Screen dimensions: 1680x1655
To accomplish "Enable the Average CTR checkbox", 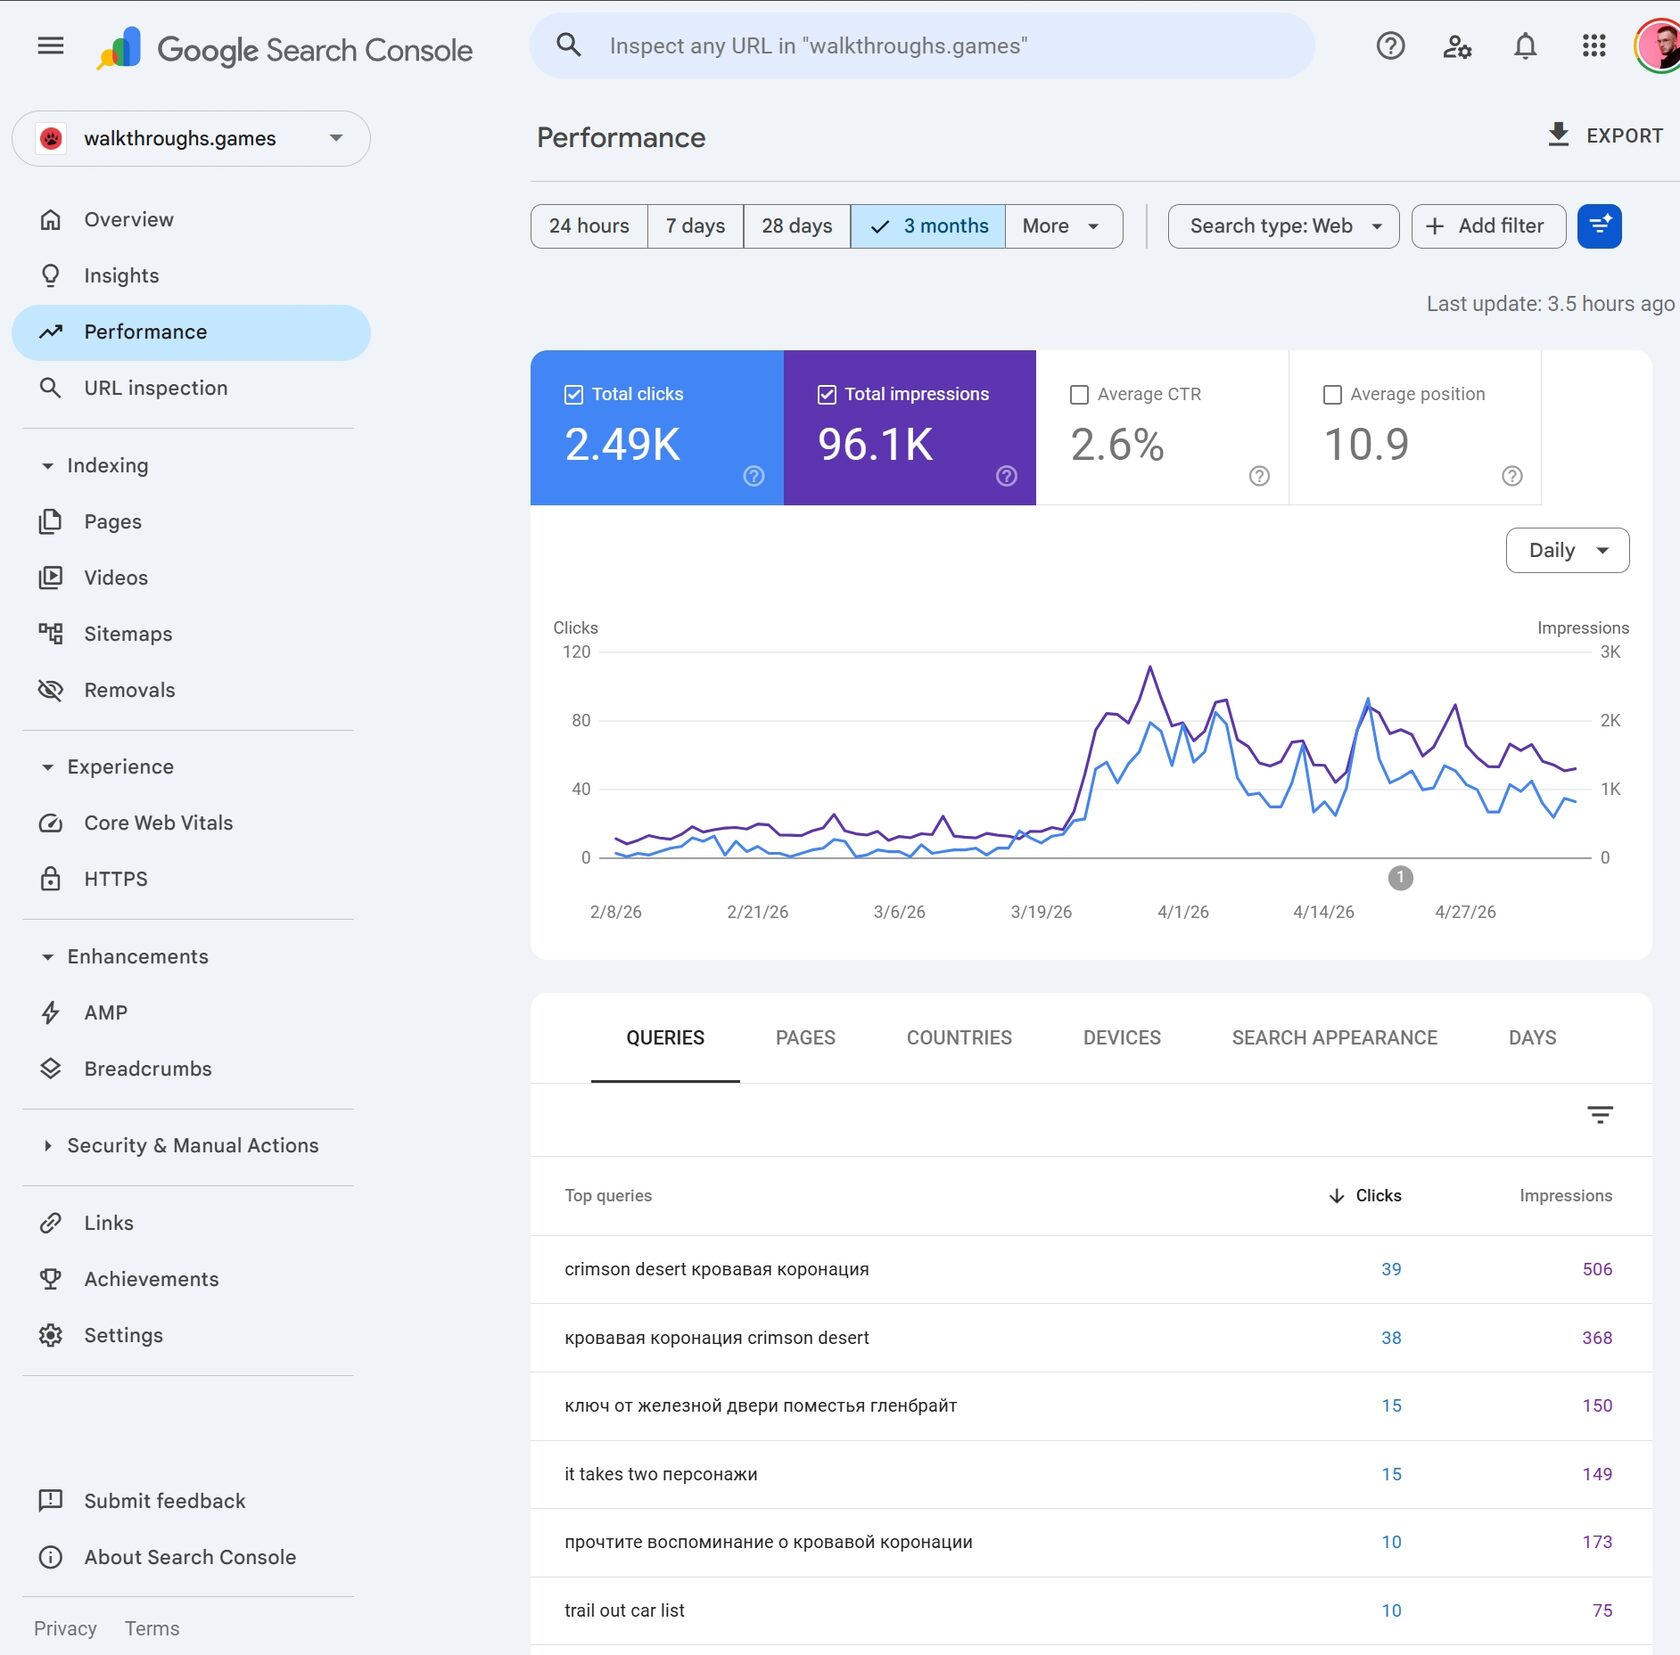I will (1080, 394).
